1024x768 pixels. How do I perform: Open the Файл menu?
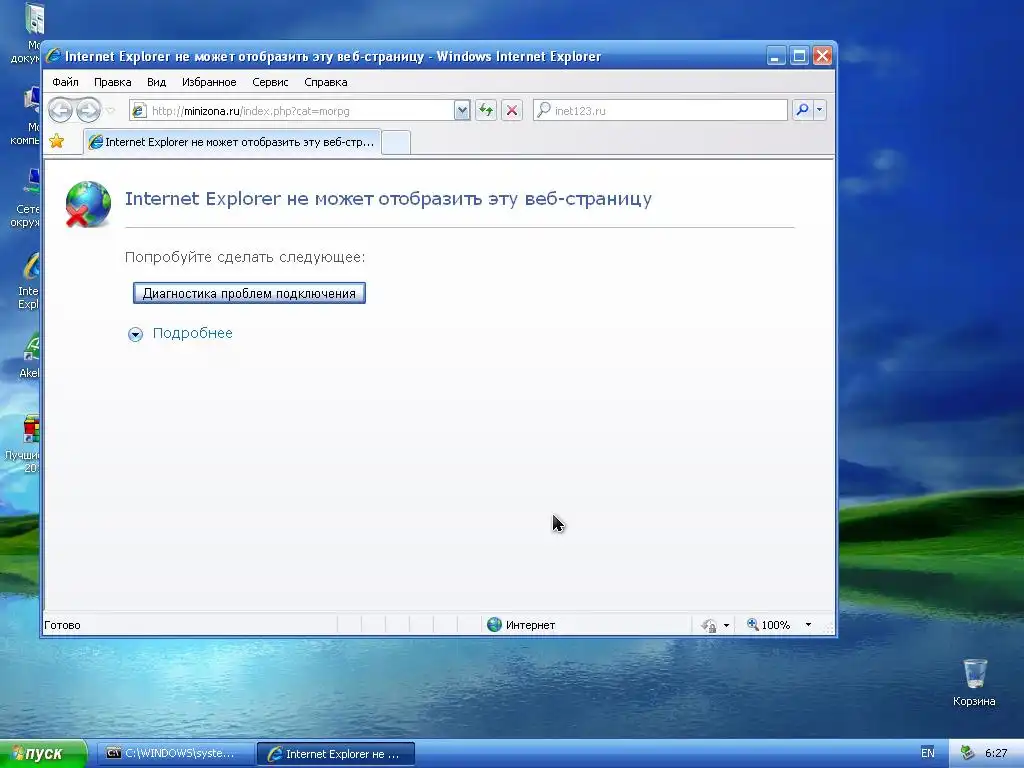pos(65,82)
